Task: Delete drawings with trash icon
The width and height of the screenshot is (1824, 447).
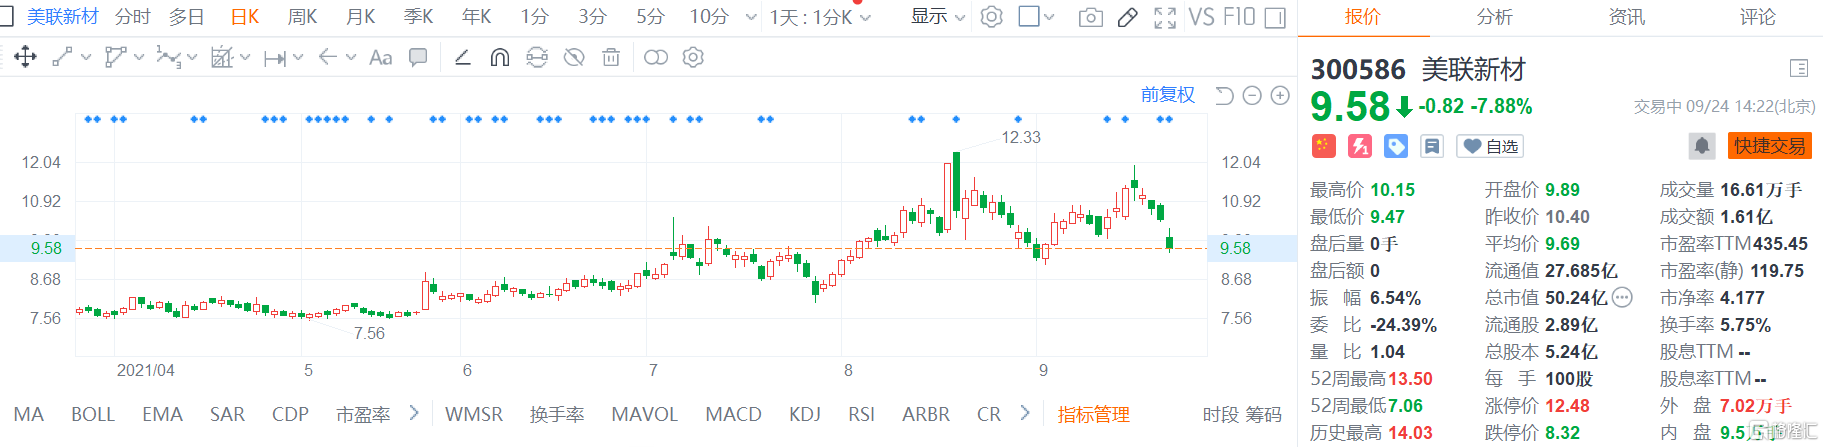Action: click(611, 57)
